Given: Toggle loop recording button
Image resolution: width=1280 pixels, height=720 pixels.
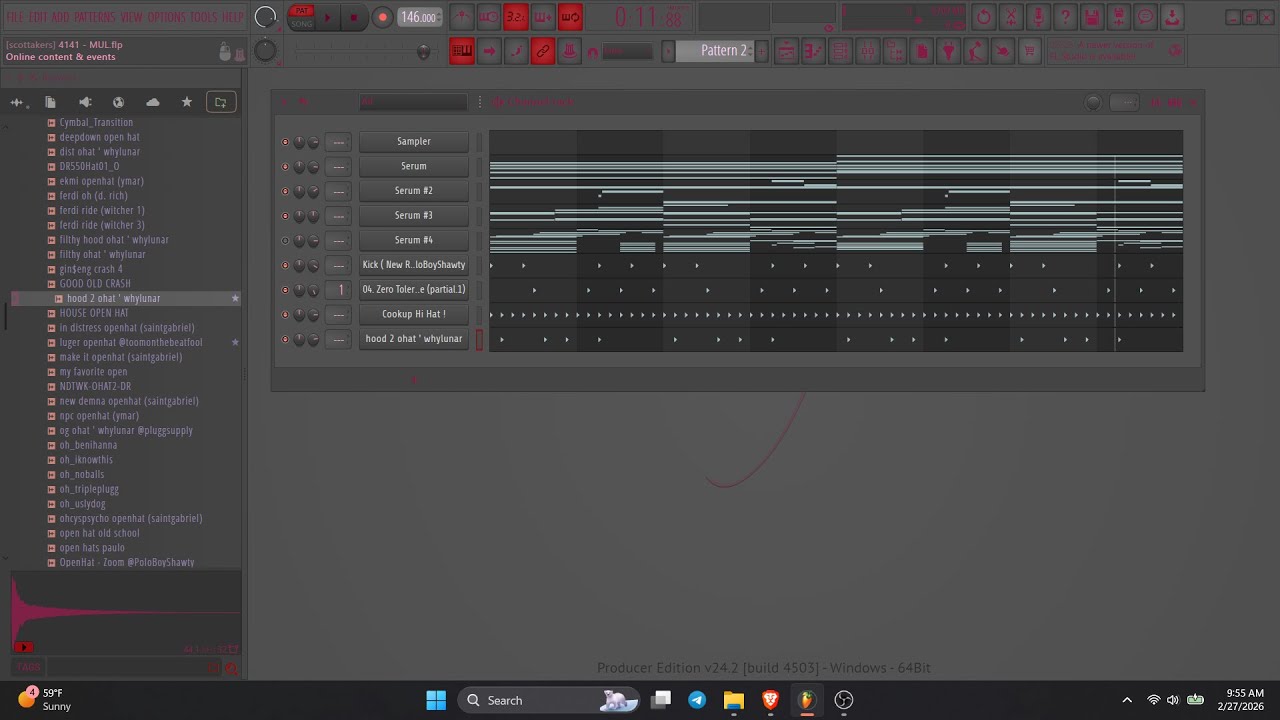Looking at the screenshot, I should point(570,17).
